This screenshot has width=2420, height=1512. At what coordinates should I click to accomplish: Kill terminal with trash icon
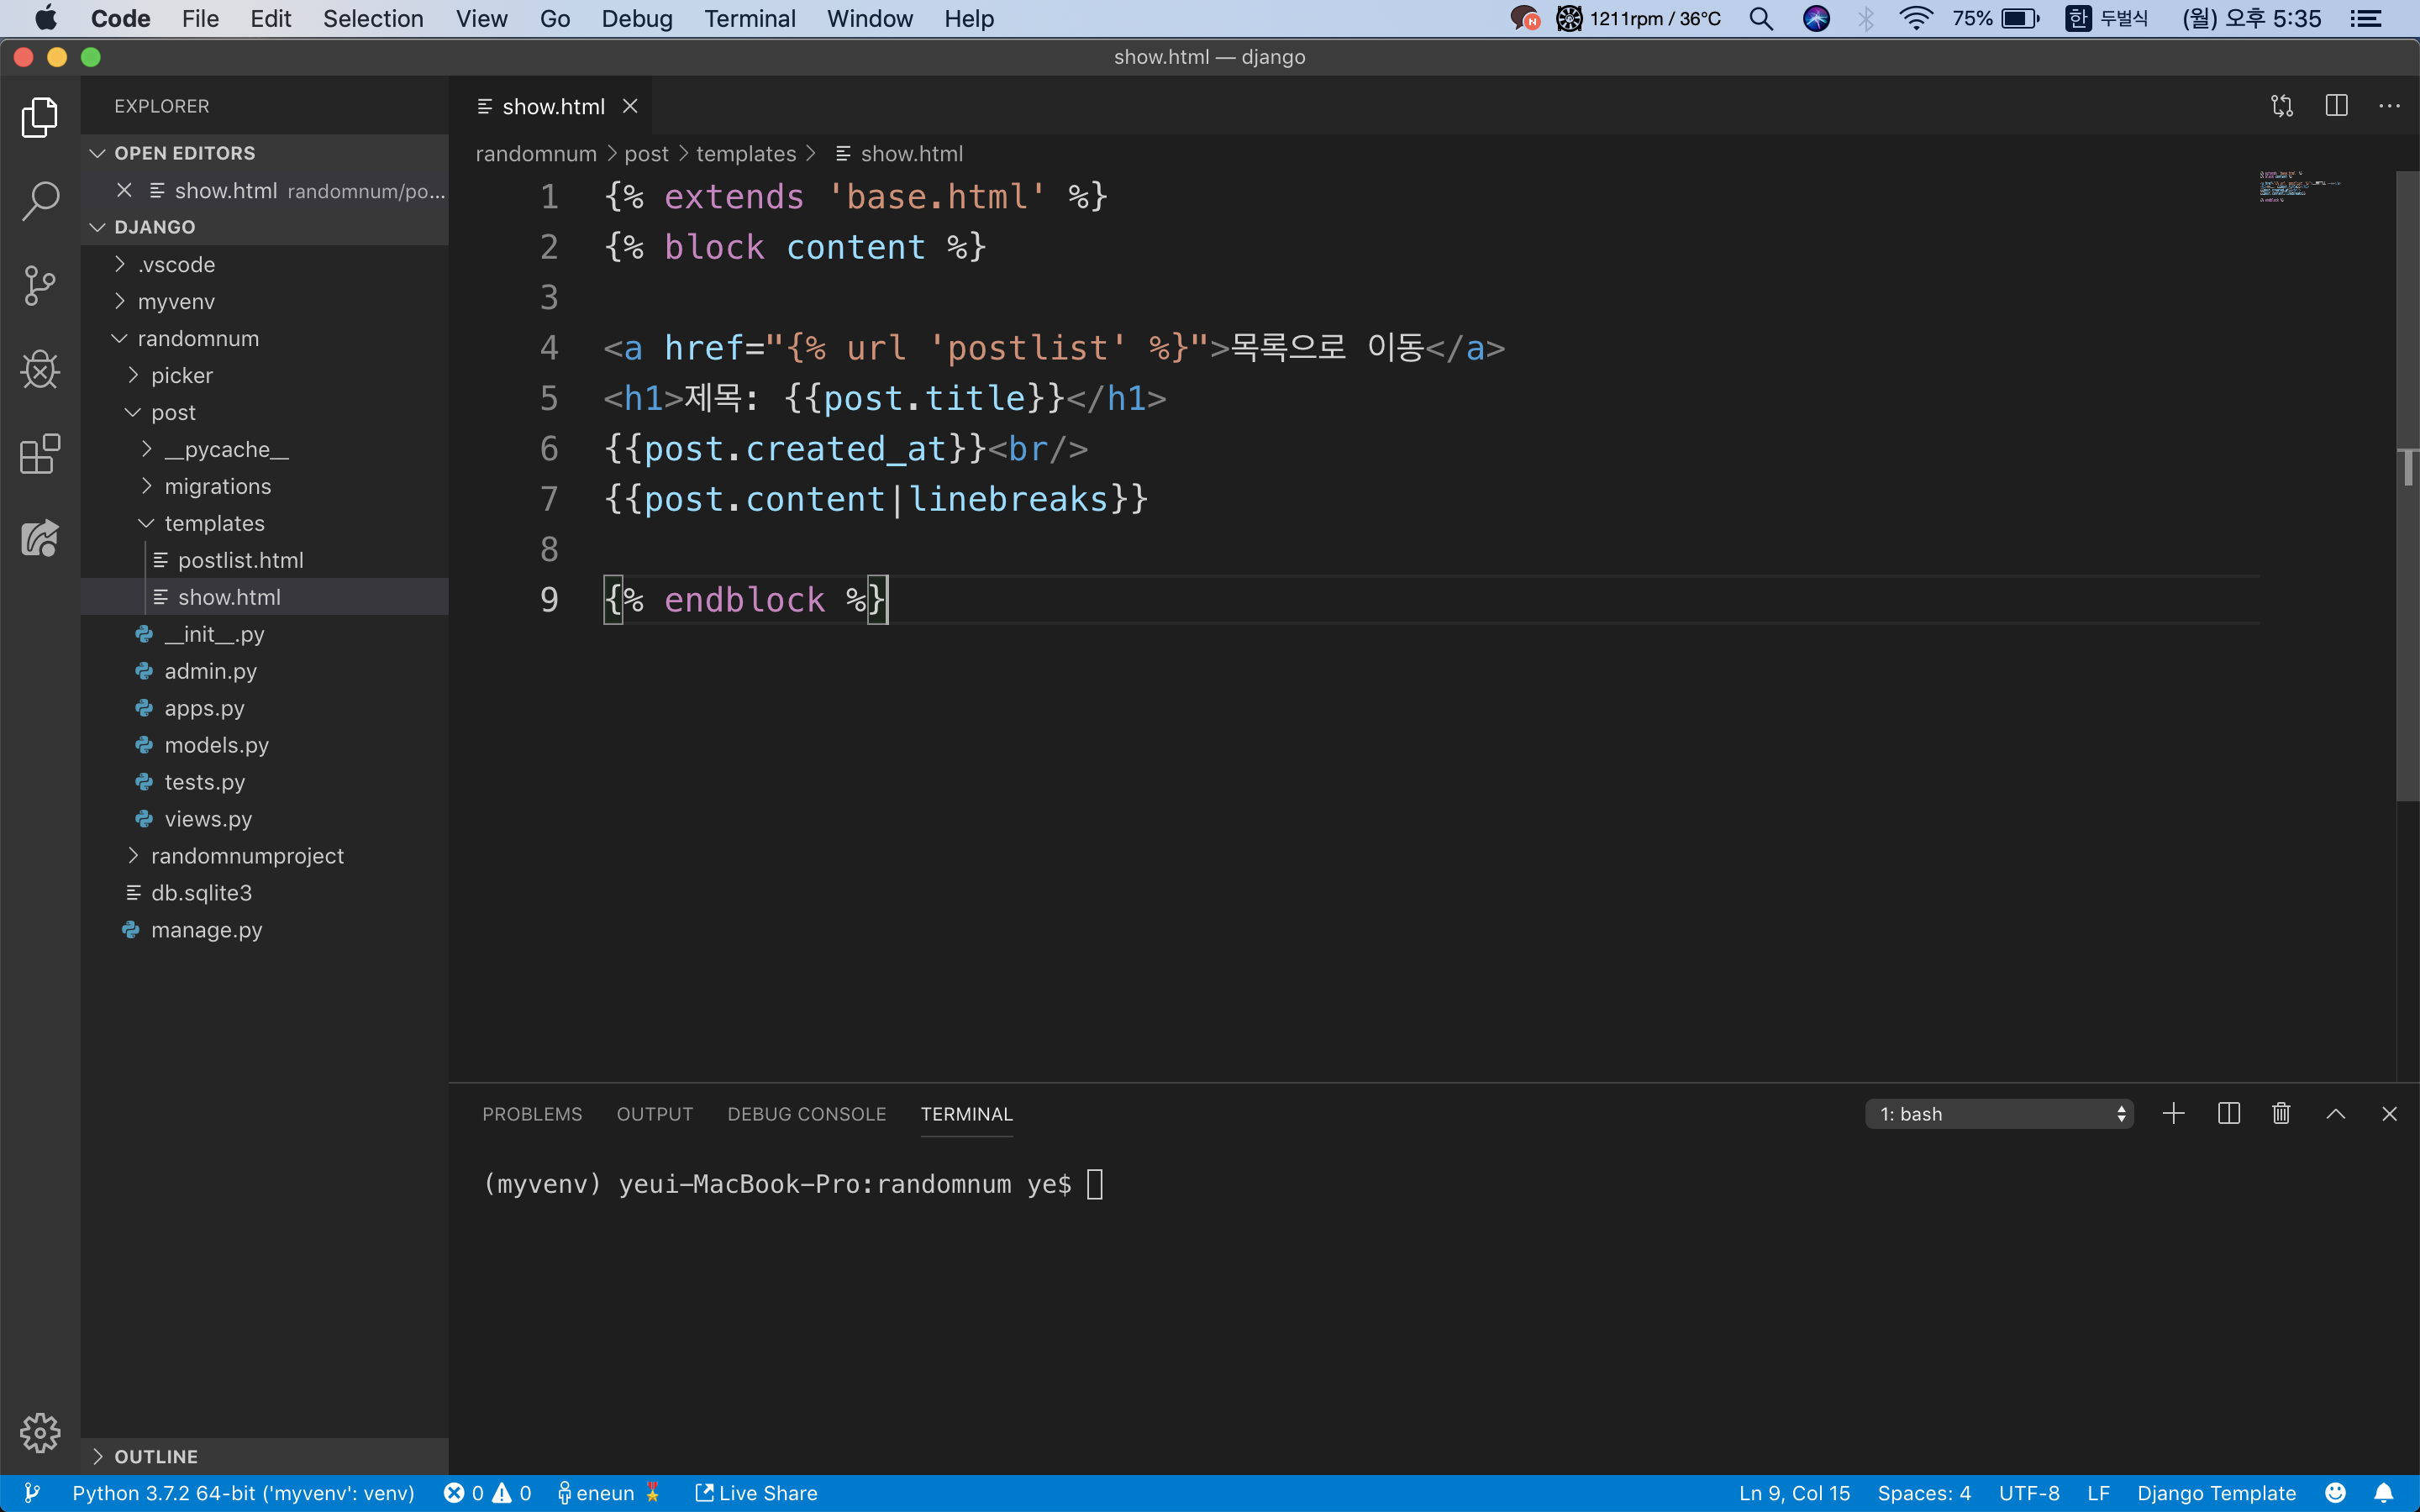point(2281,1114)
